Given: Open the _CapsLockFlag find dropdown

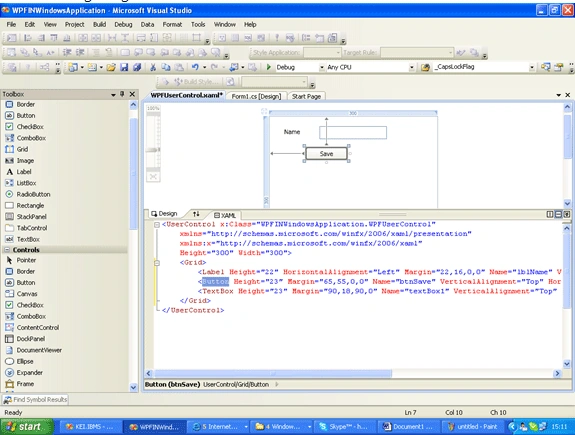Looking at the screenshot, I should tap(532, 67).
